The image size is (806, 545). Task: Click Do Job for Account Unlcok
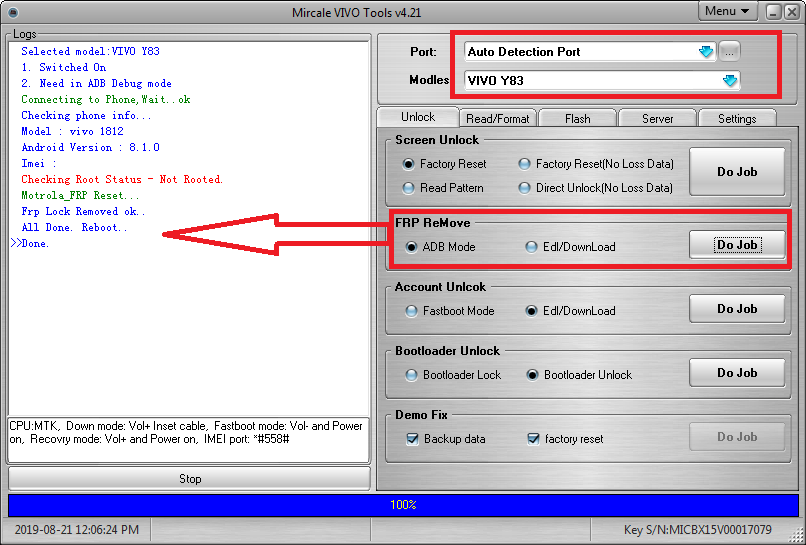coord(737,308)
